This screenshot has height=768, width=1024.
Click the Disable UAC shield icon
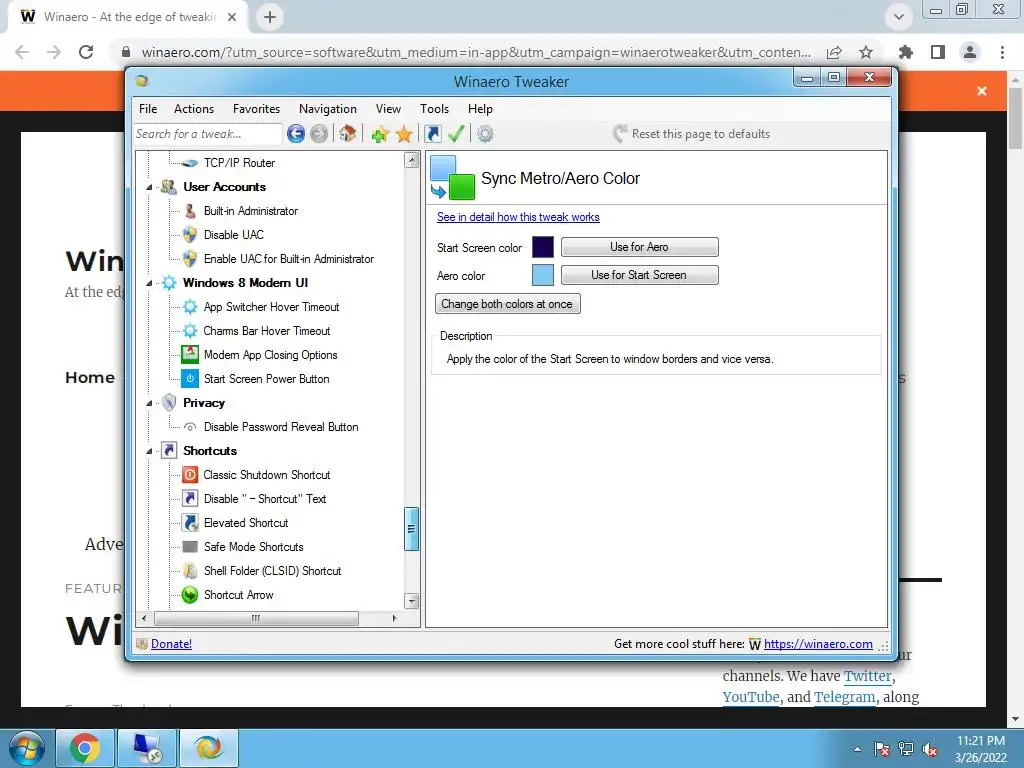[x=189, y=234]
